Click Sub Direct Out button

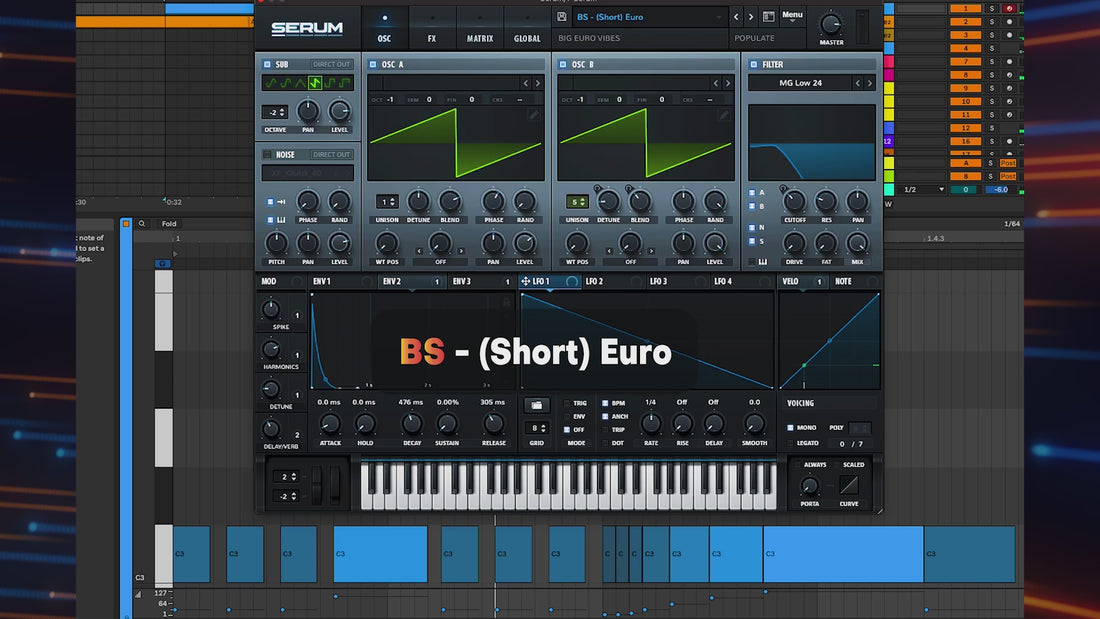point(331,65)
